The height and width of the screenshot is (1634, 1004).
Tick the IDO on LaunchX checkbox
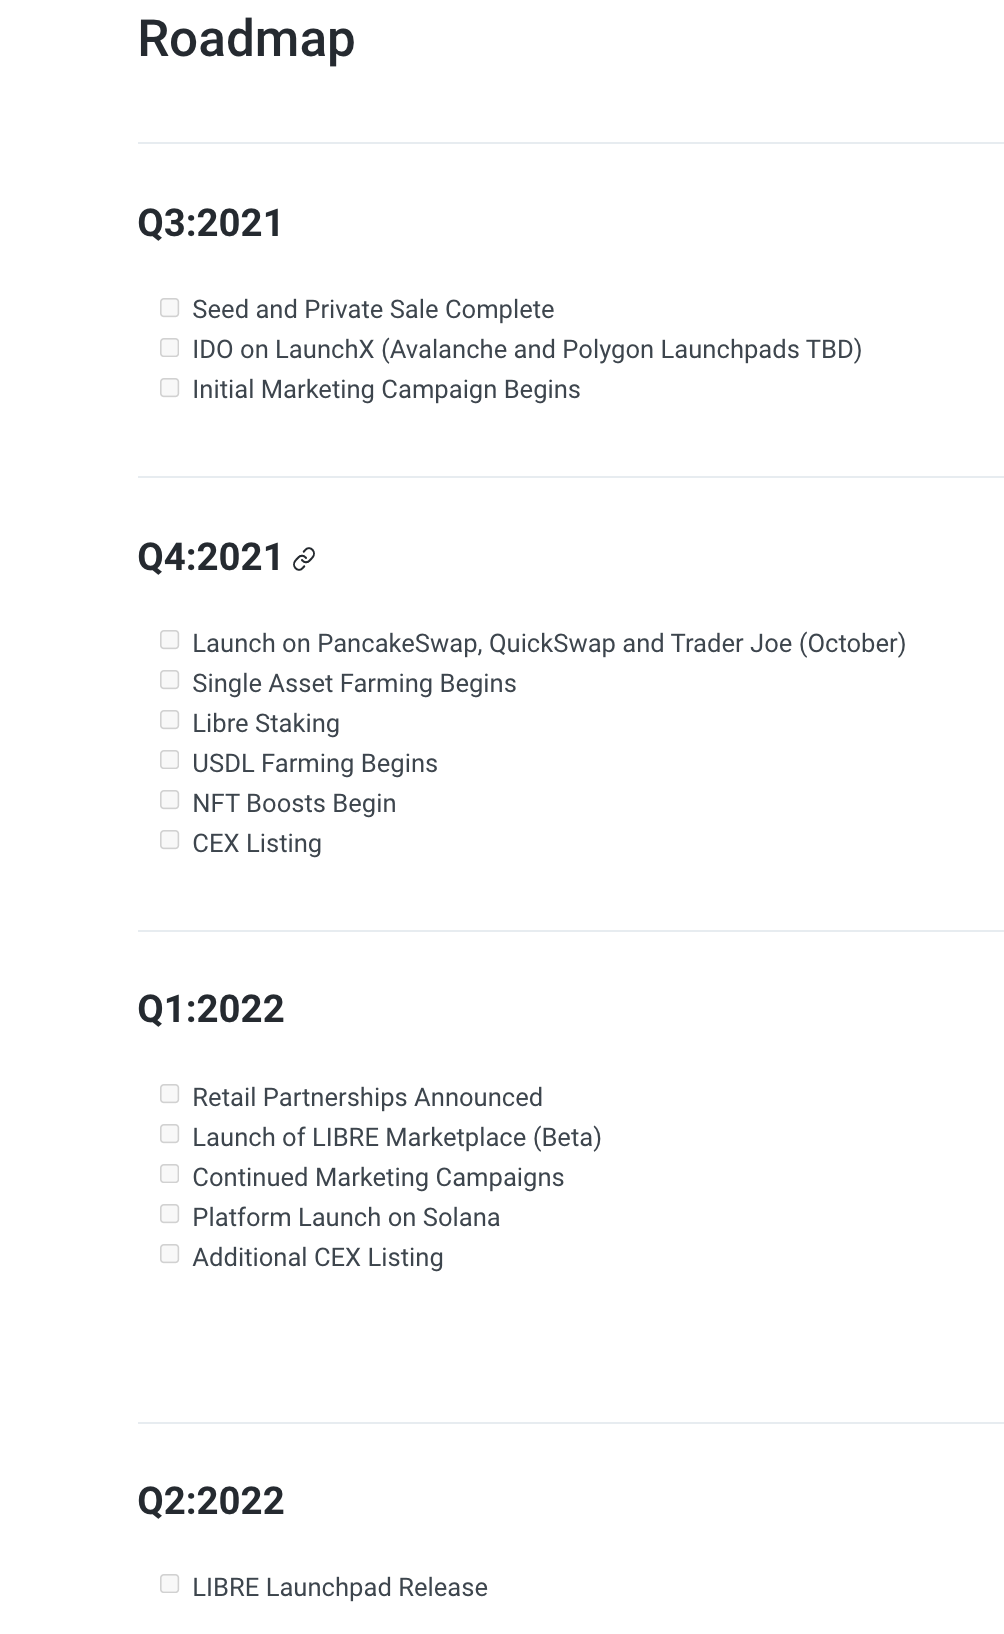tap(170, 348)
